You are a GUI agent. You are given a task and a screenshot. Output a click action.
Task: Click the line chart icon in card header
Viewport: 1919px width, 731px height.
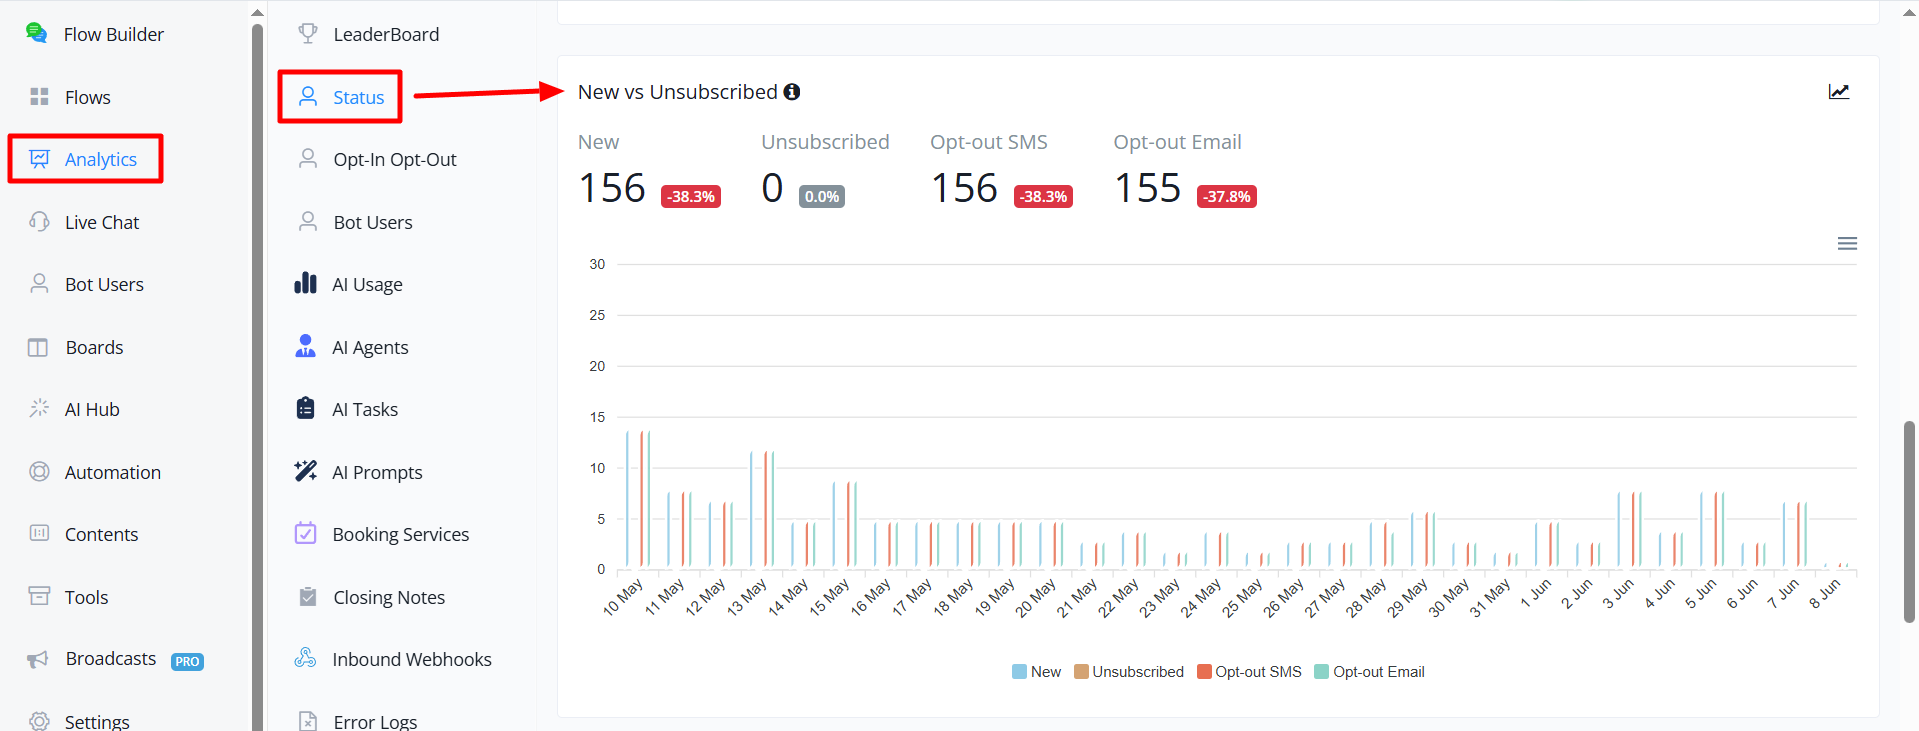(x=1839, y=92)
